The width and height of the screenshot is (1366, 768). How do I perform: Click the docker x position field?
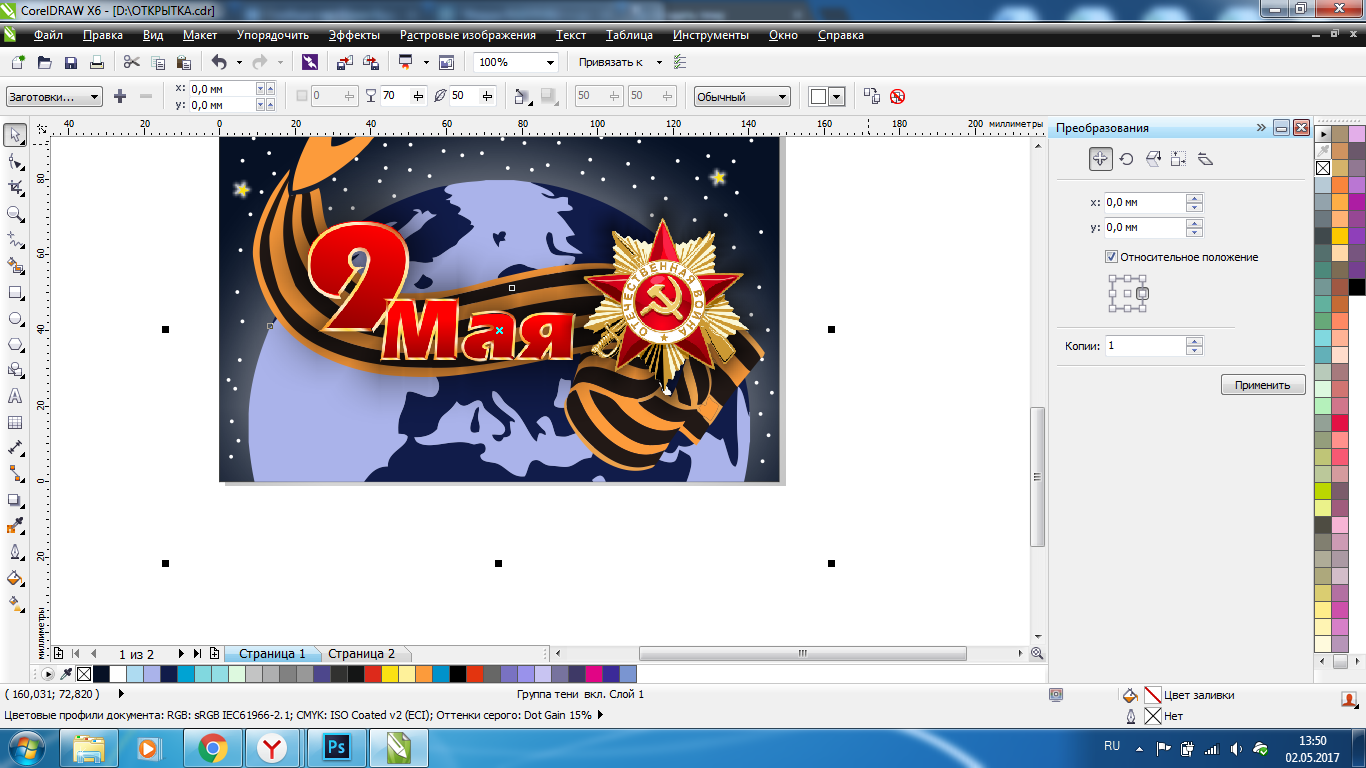pyautogui.click(x=1145, y=203)
